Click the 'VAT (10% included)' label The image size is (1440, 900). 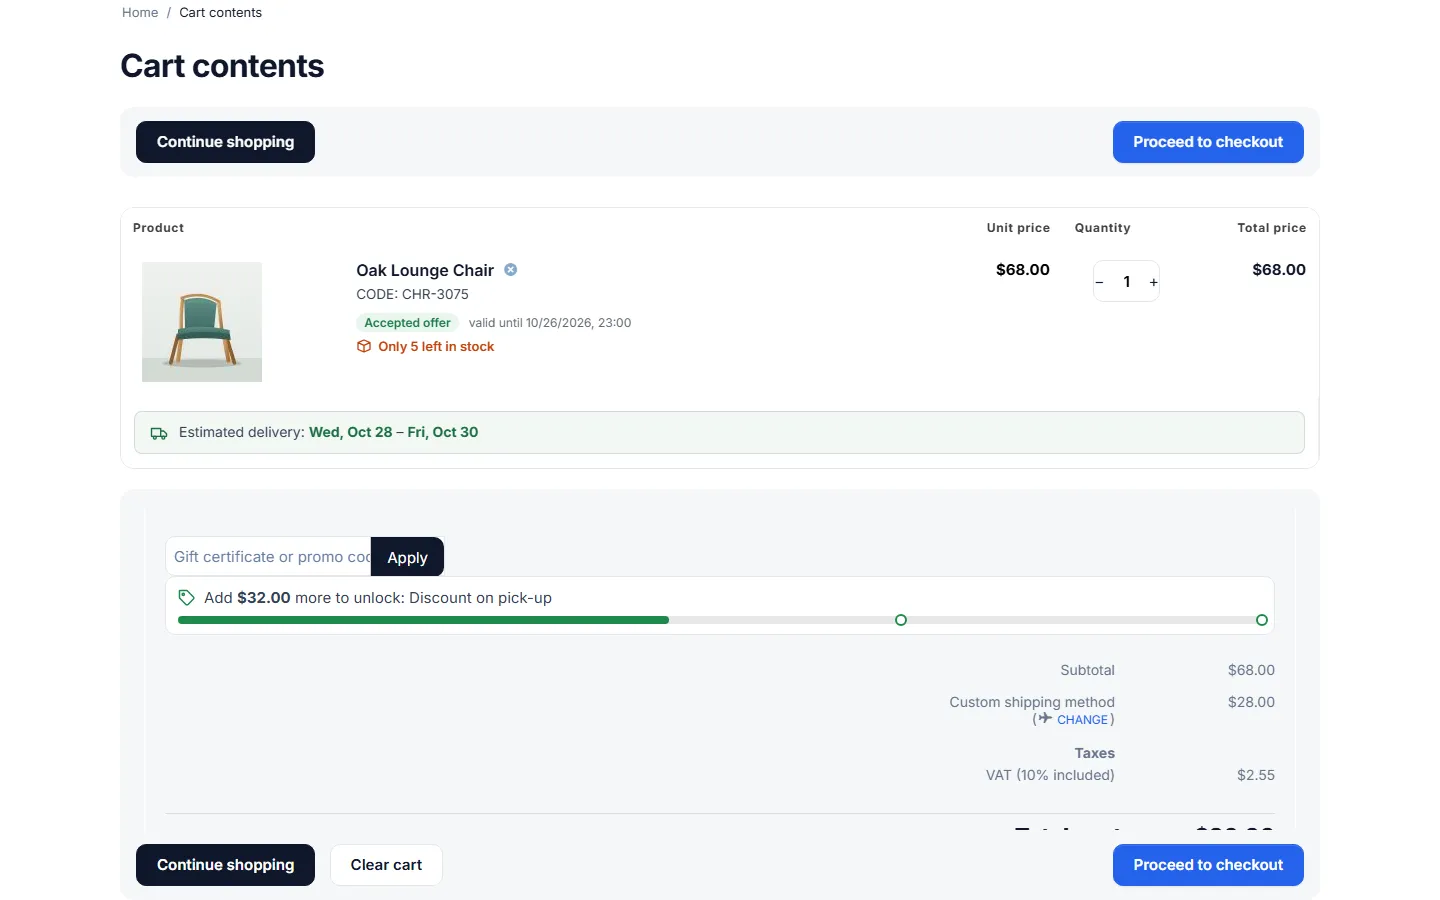click(x=1050, y=775)
